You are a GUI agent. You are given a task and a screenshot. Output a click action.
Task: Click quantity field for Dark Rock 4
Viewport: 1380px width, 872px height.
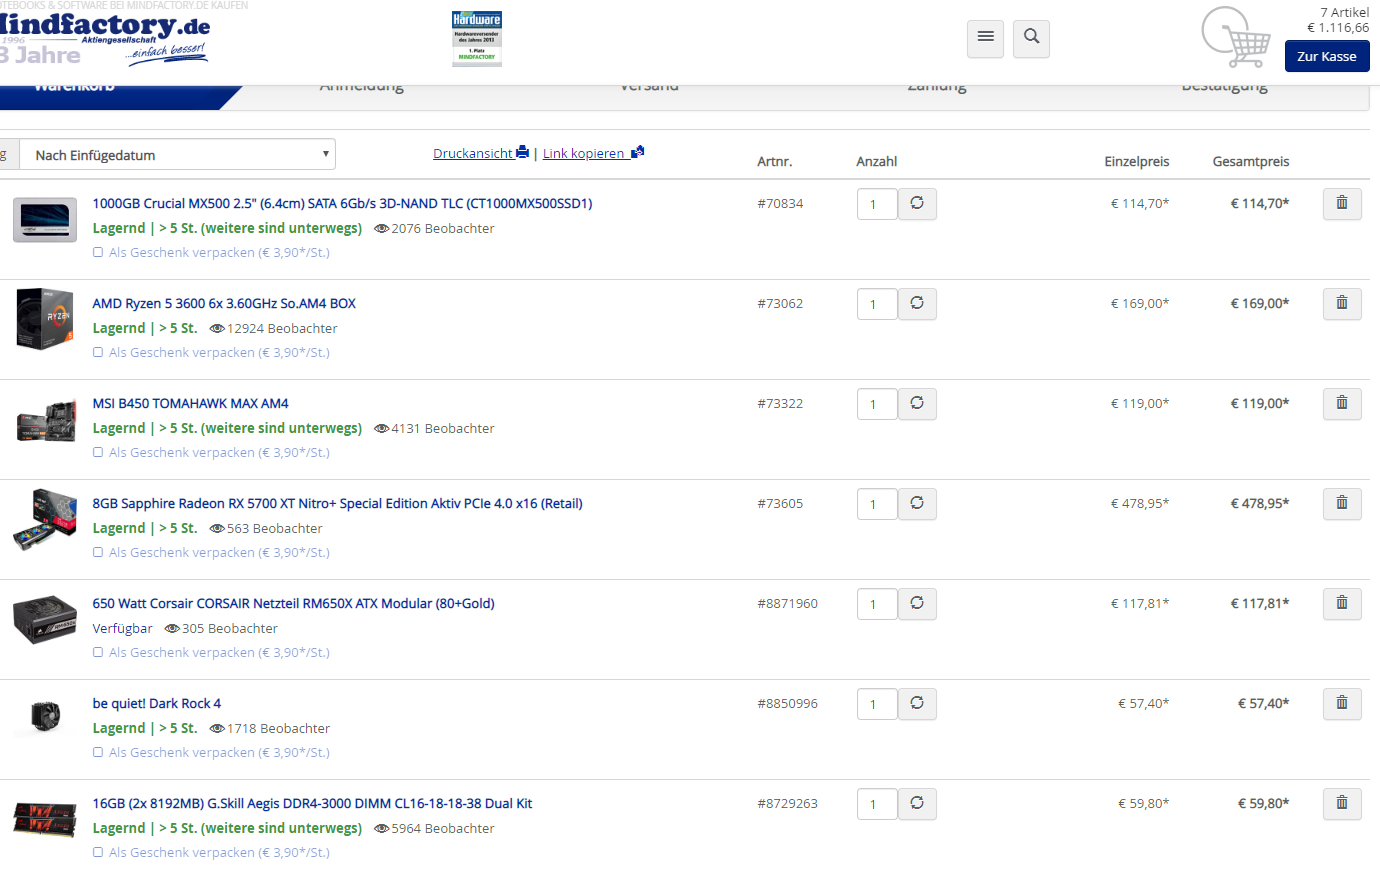tap(877, 704)
